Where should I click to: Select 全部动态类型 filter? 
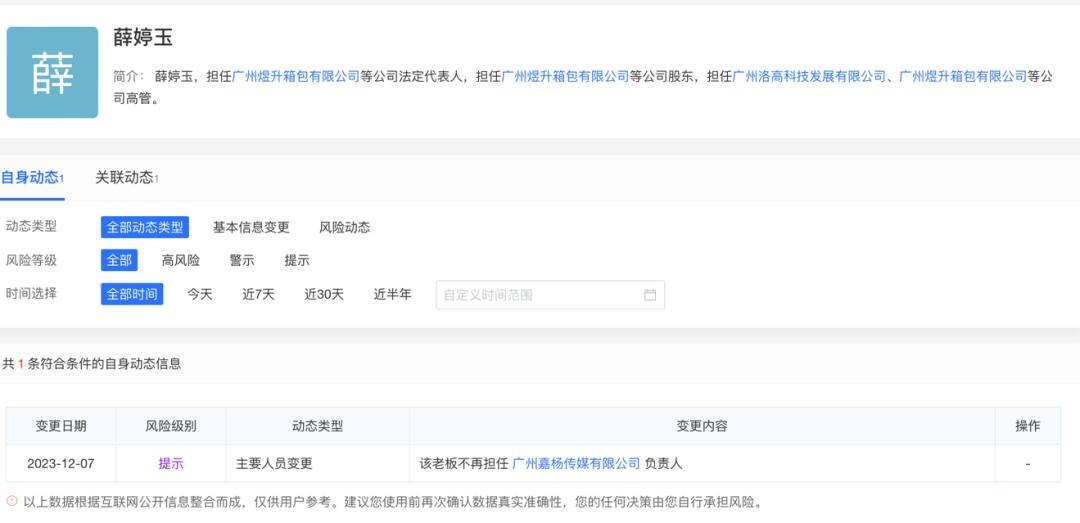click(x=145, y=227)
